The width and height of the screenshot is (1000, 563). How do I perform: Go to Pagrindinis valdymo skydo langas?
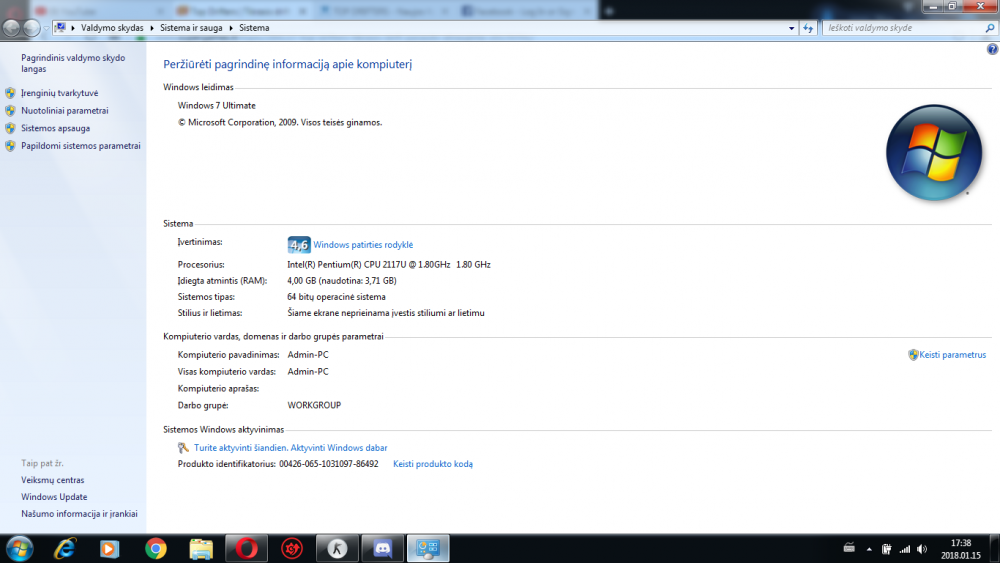(73, 63)
